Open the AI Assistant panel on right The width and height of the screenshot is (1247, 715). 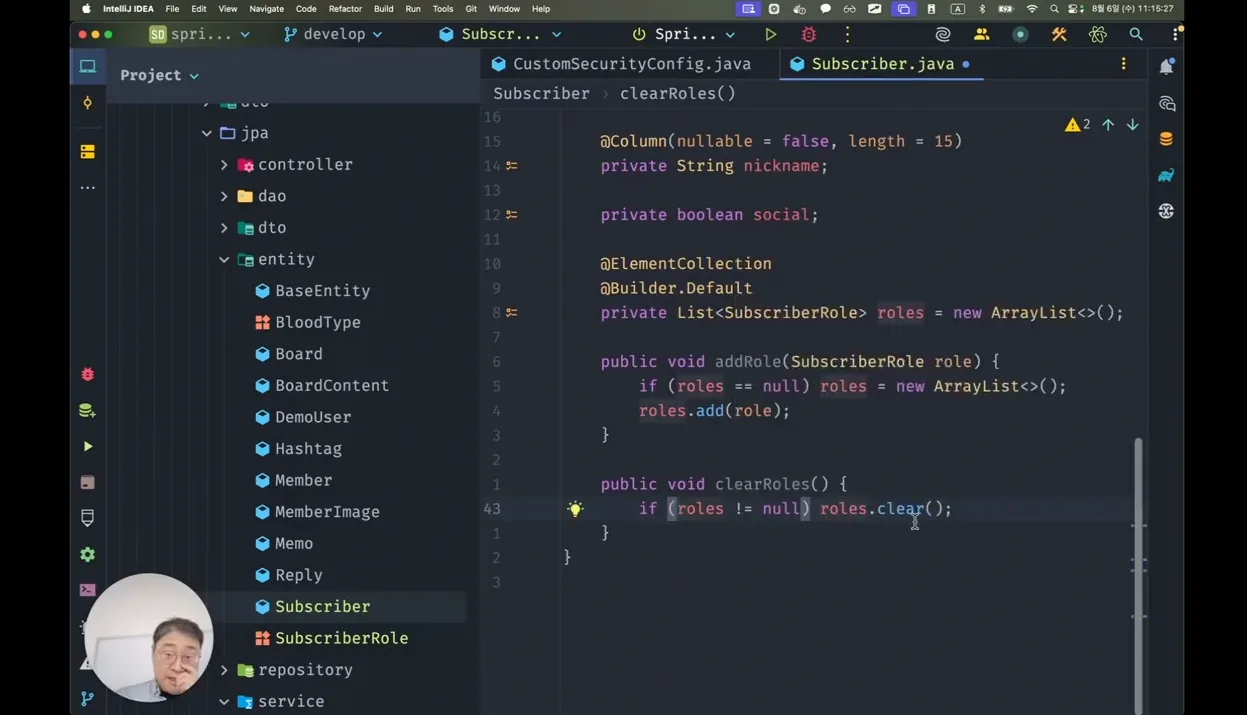1166,103
